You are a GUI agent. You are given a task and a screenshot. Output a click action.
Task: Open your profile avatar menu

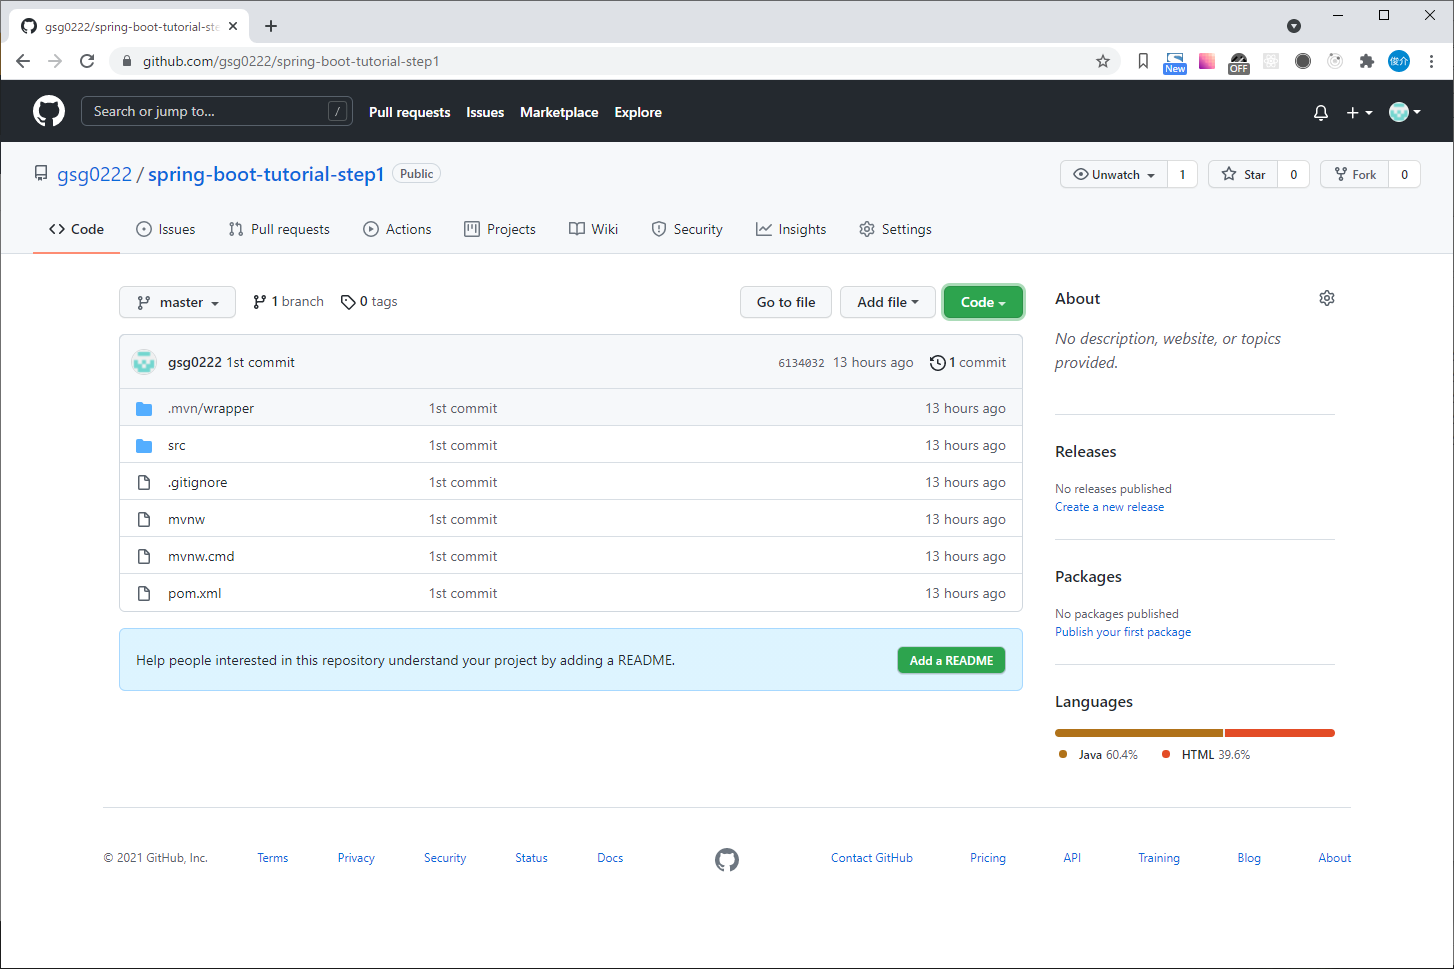pyautogui.click(x=1402, y=112)
